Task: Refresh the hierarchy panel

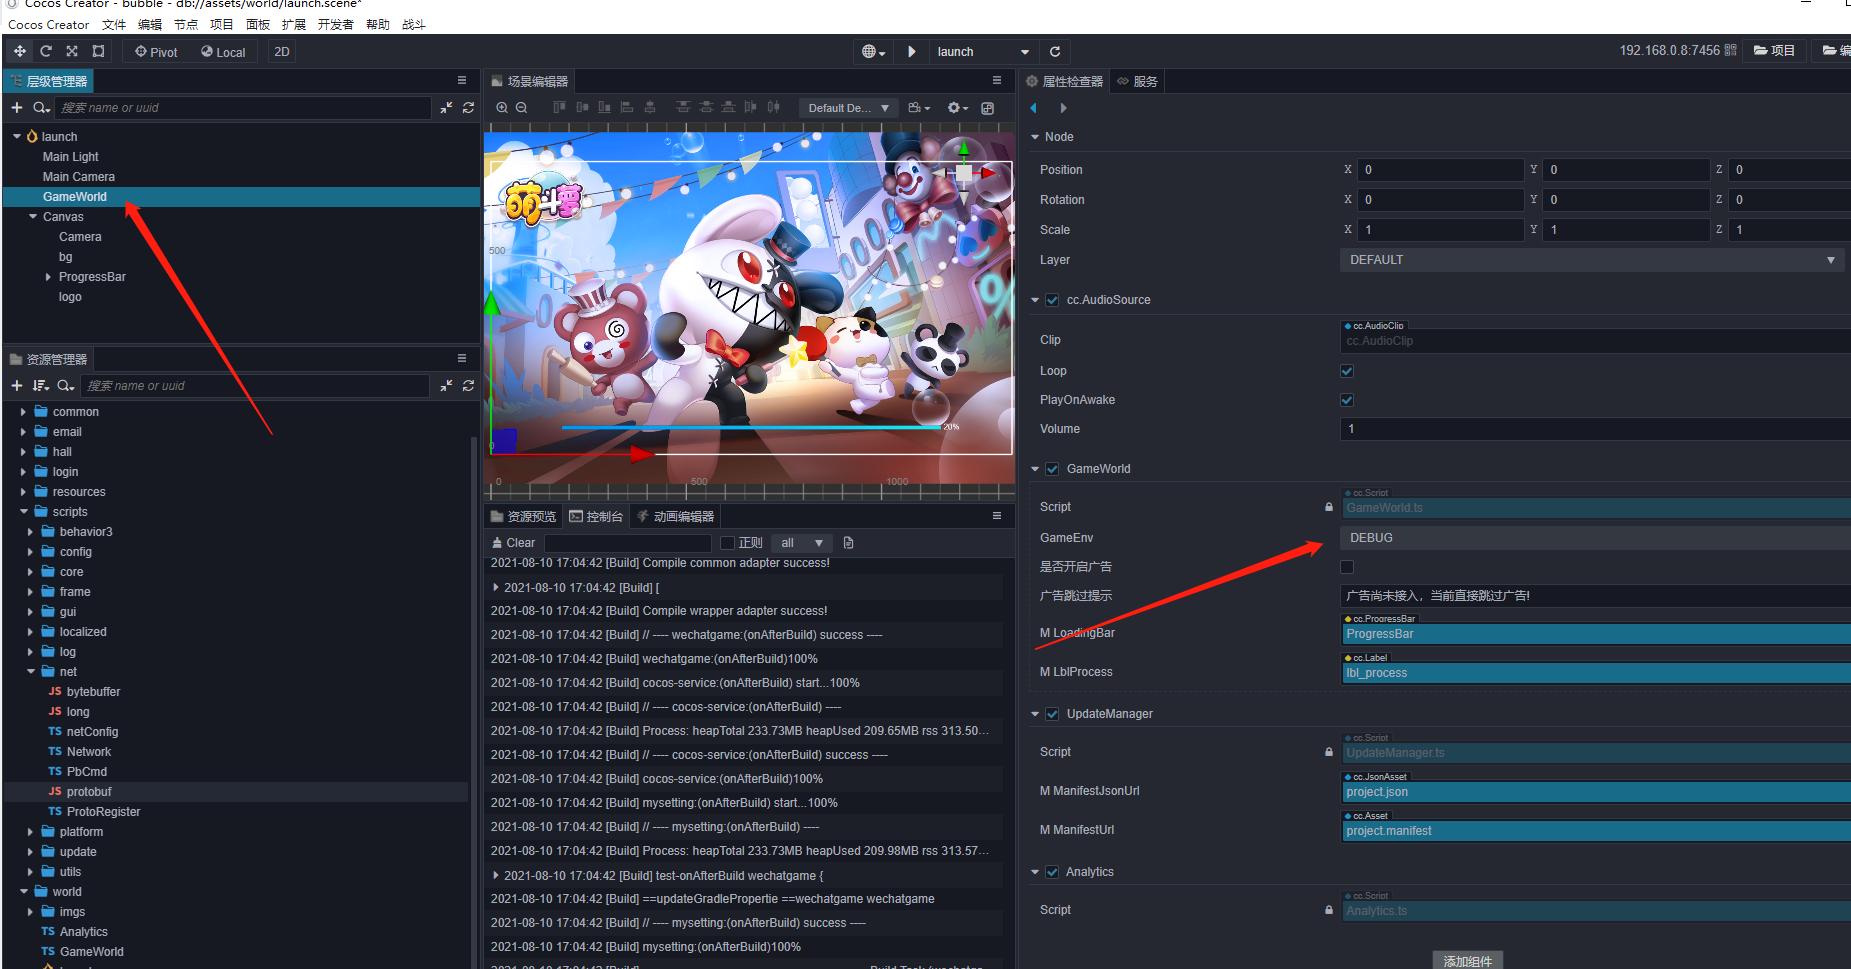Action: click(468, 107)
